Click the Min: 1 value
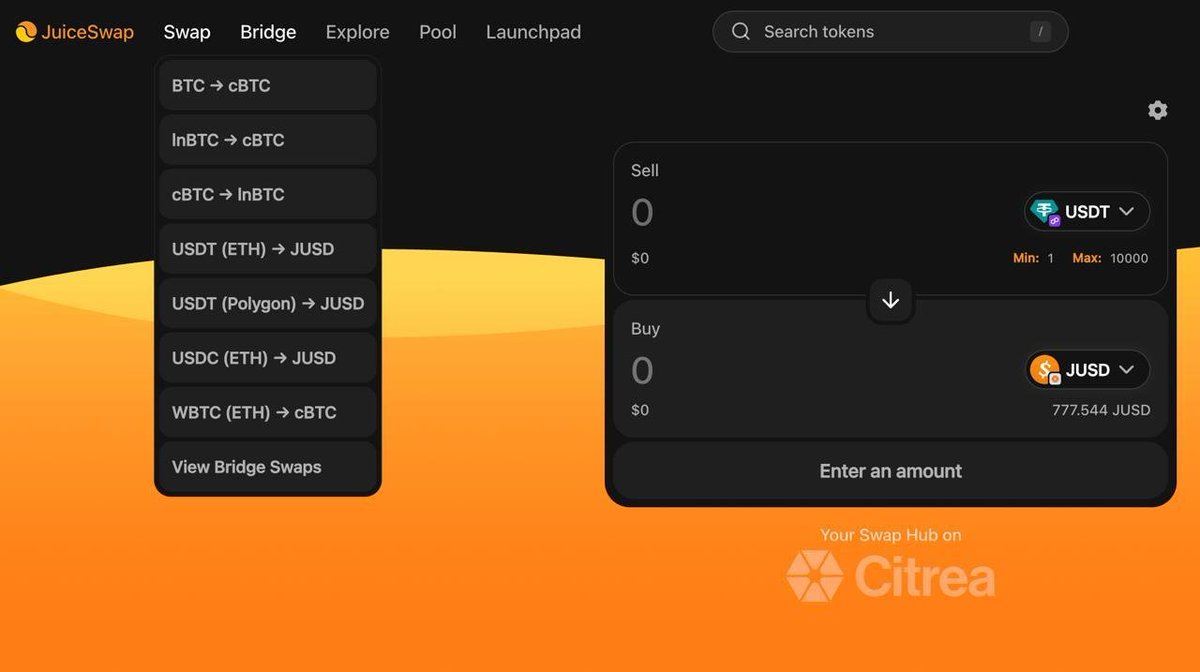1200x672 pixels. click(1033, 258)
